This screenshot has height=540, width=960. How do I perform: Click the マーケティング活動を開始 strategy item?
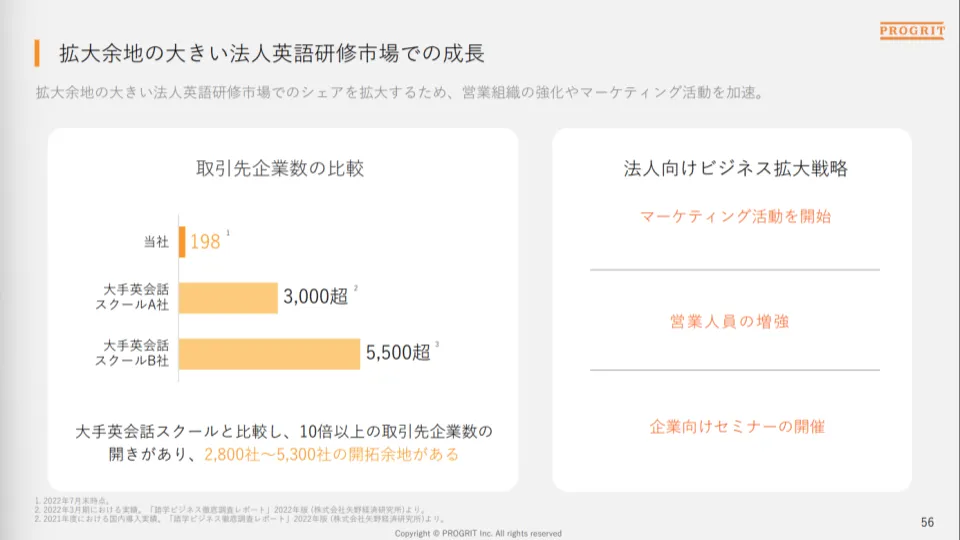[735, 216]
